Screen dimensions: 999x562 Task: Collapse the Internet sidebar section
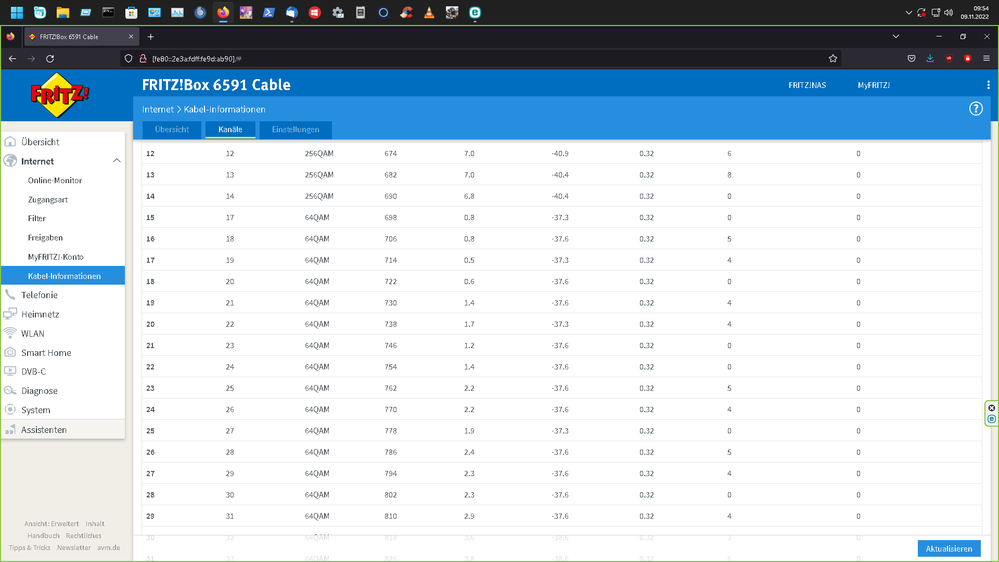(x=117, y=161)
